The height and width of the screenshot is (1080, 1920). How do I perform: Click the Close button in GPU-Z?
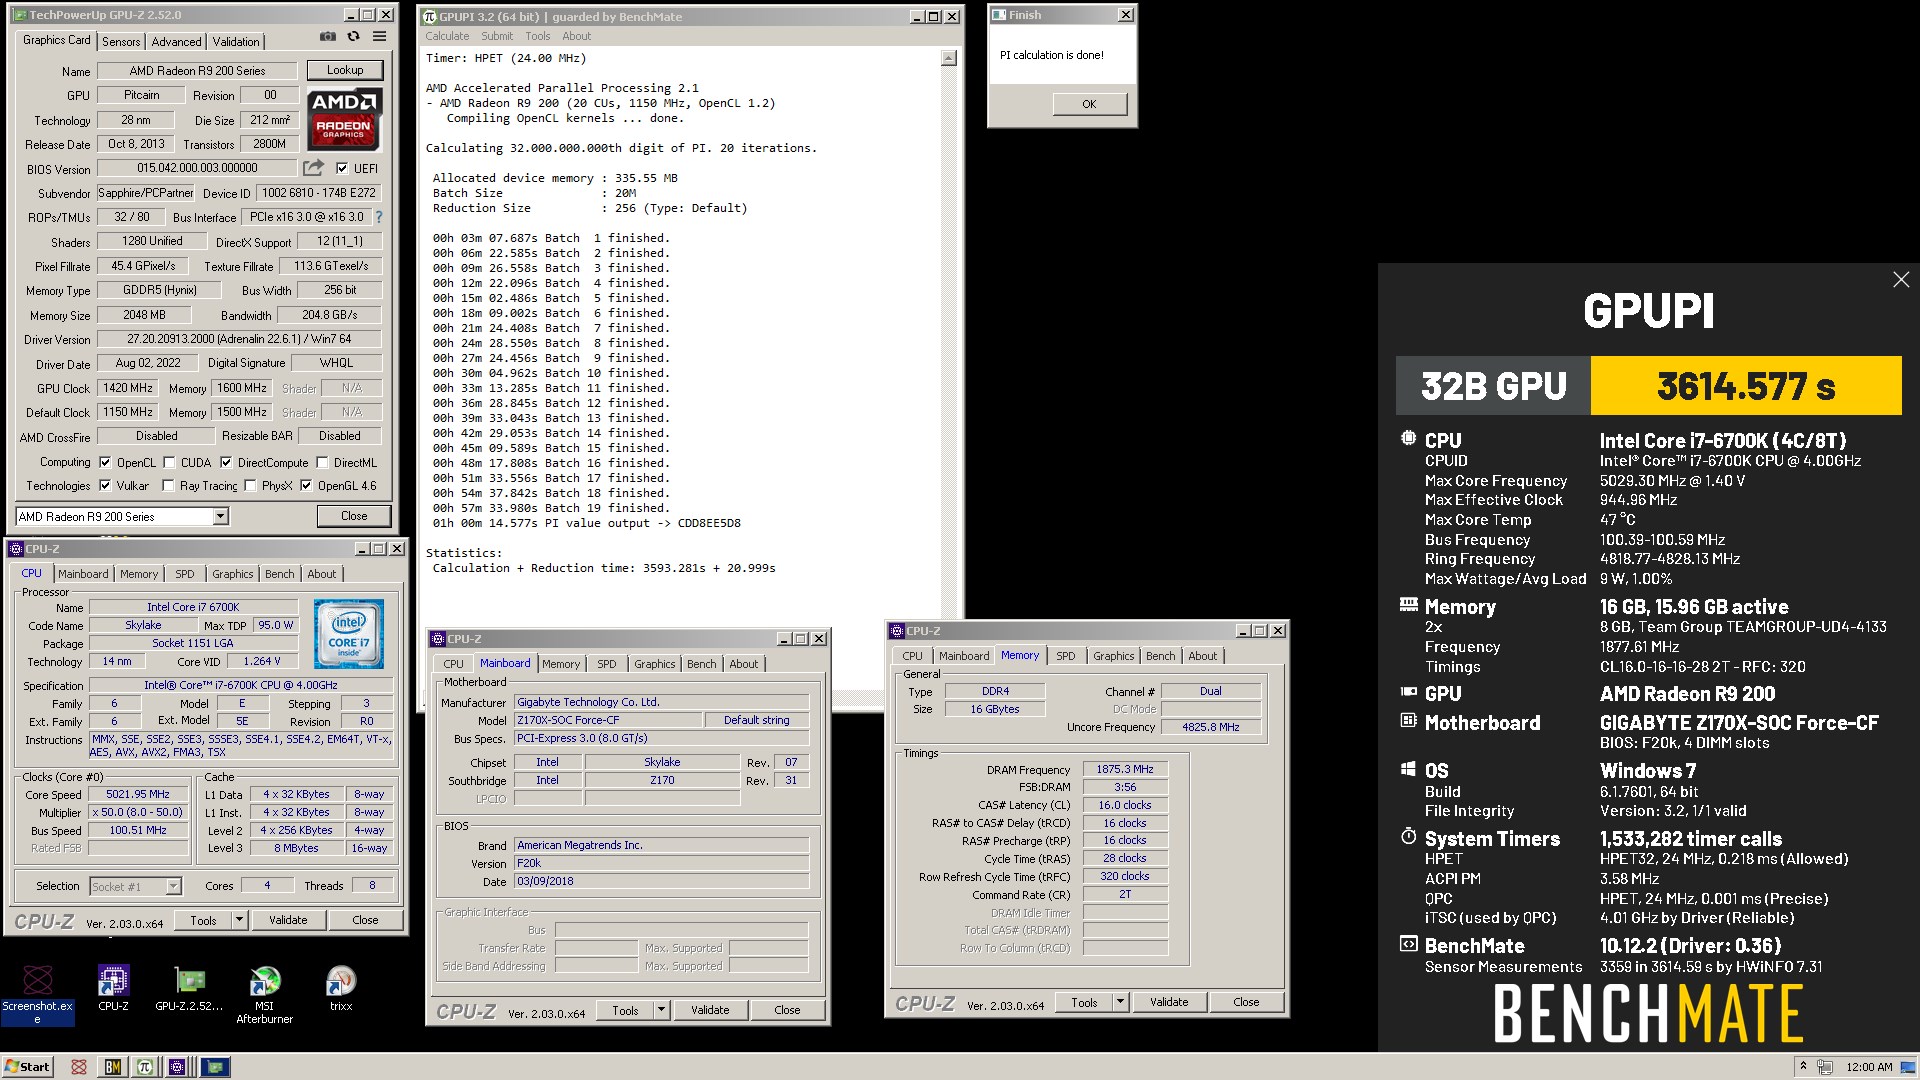tap(354, 516)
